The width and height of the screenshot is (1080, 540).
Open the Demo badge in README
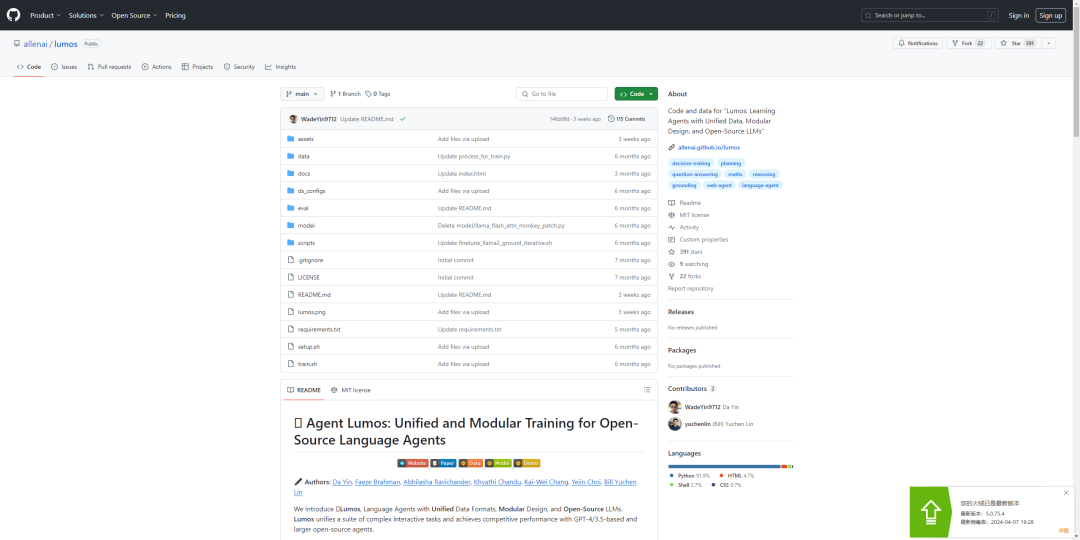[527, 464]
